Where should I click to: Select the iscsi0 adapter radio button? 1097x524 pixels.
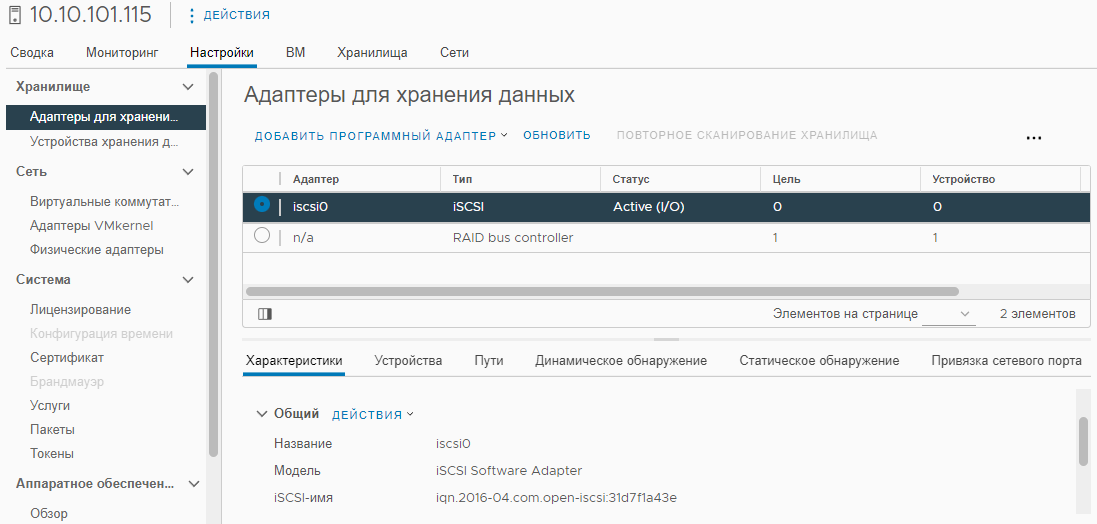262,204
